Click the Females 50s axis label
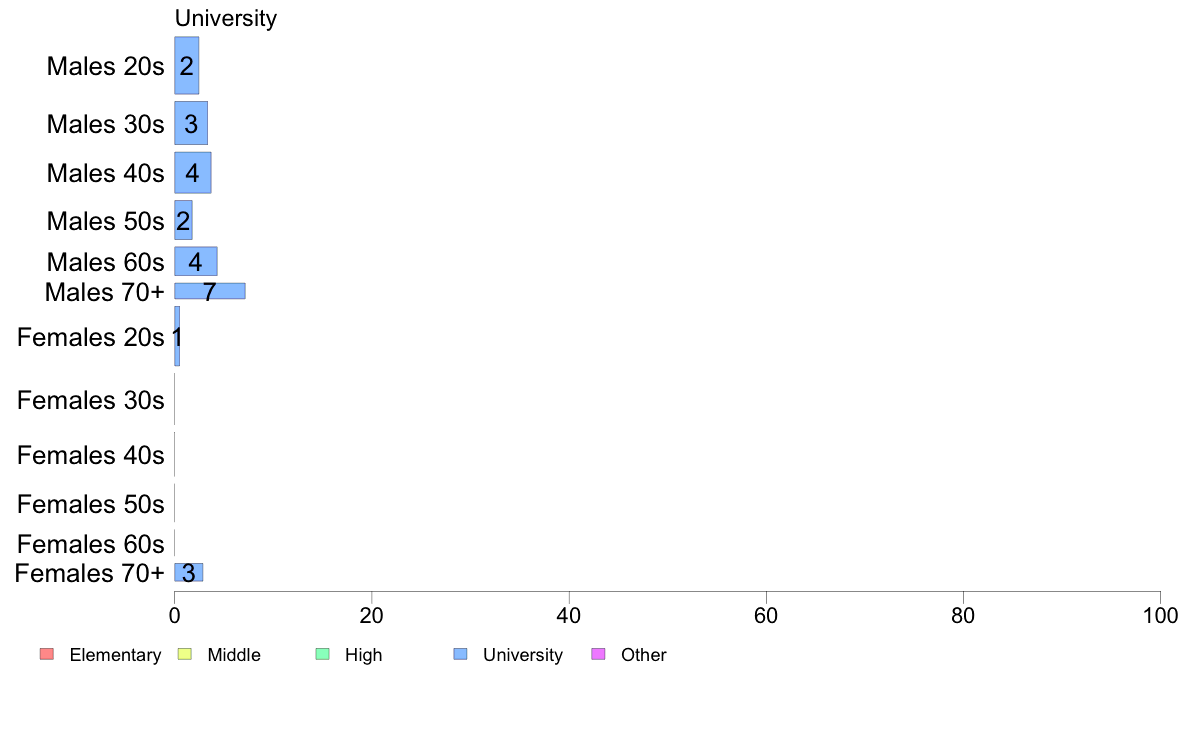The image size is (1188, 736). pyautogui.click(x=90, y=504)
